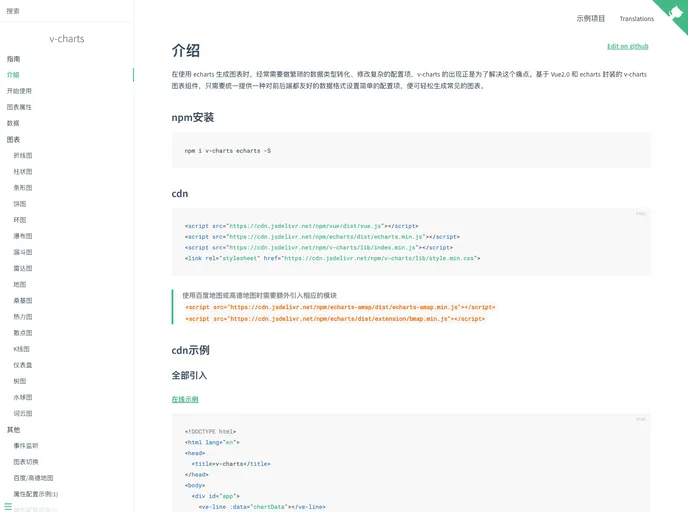
Task: Open the 漏斗图 funnel chart page
Action: coord(22,252)
